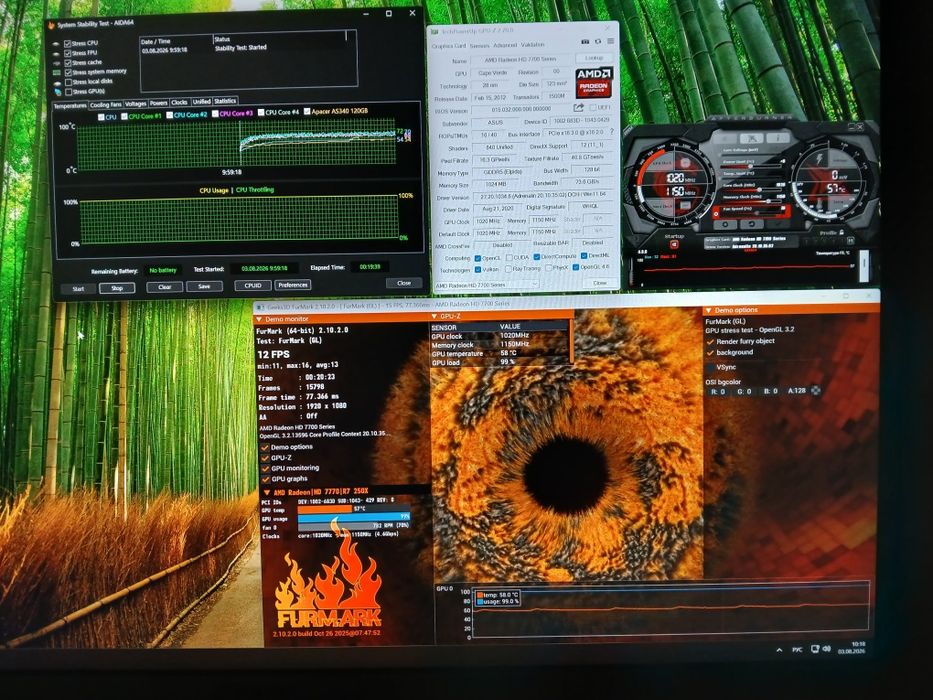Click the Save button in AIDA64
Image resolution: width=933 pixels, height=700 pixels.
[x=204, y=286]
